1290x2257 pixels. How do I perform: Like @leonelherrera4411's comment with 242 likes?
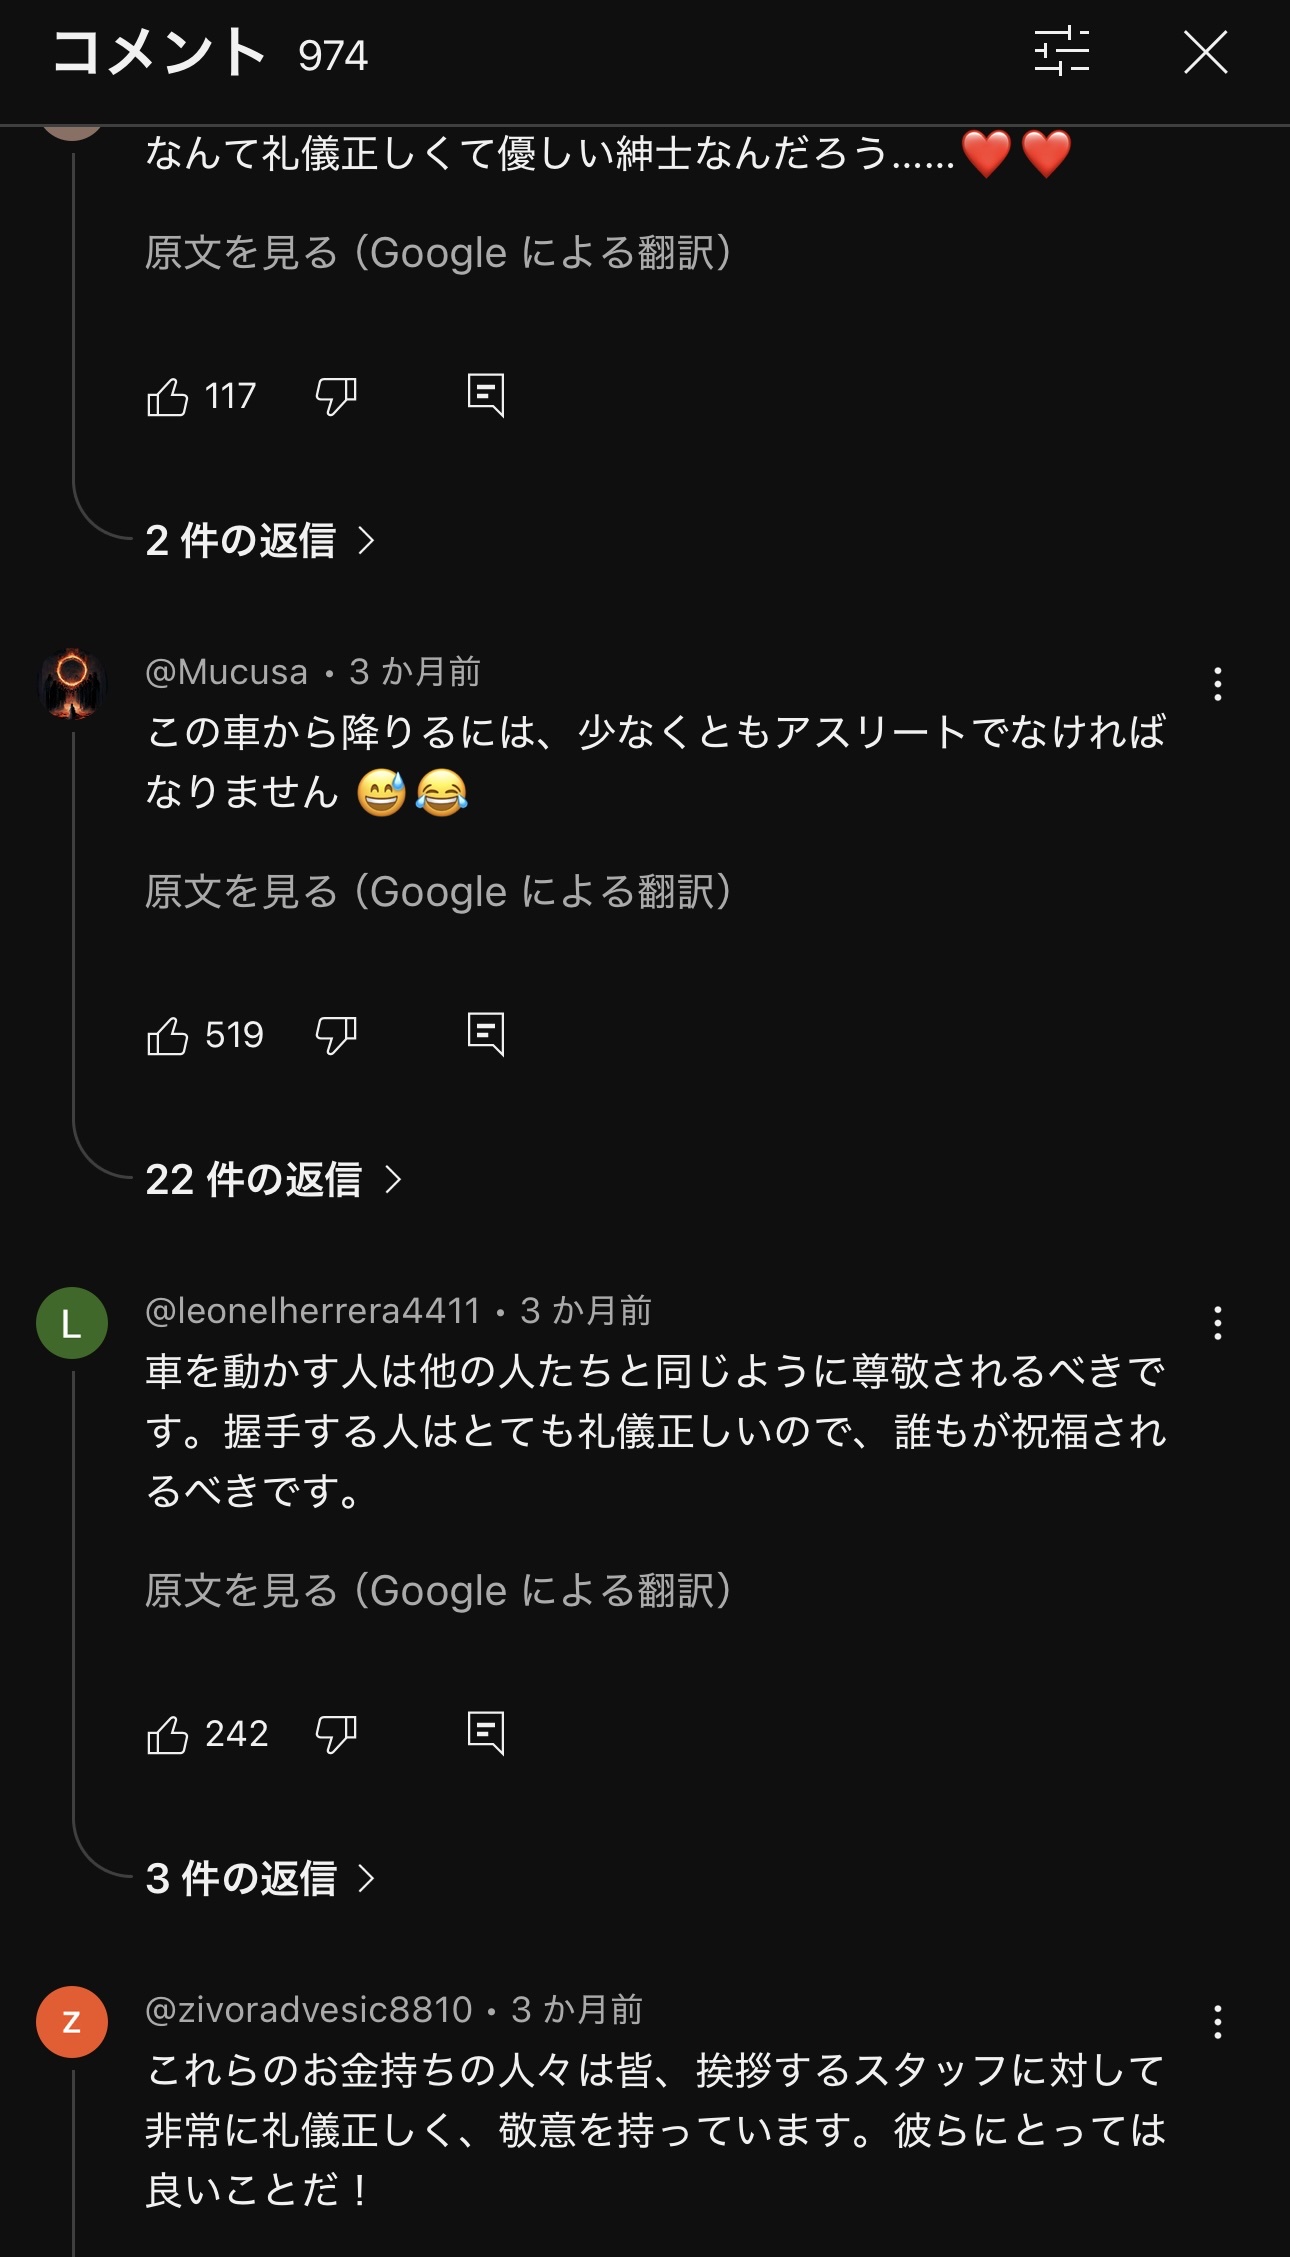[168, 1735]
